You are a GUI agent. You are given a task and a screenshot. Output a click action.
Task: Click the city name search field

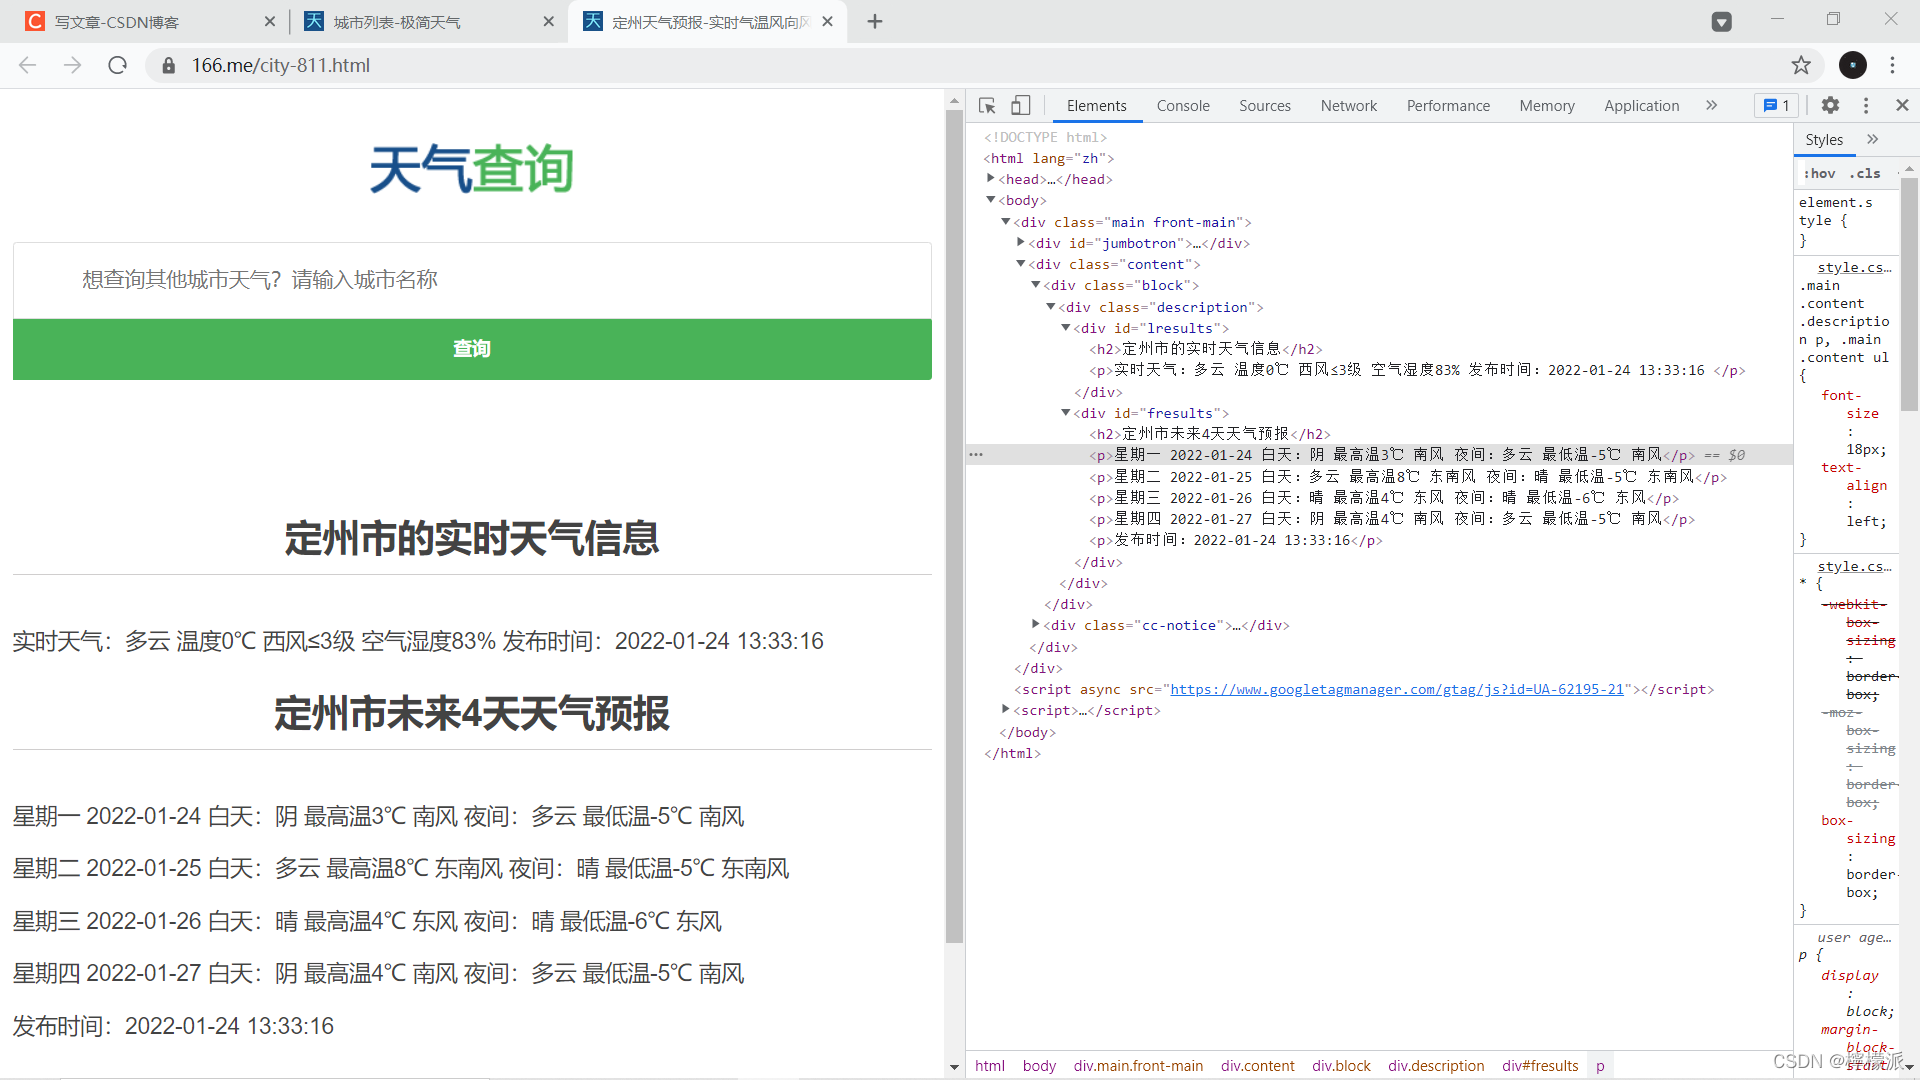pyautogui.click(x=472, y=280)
